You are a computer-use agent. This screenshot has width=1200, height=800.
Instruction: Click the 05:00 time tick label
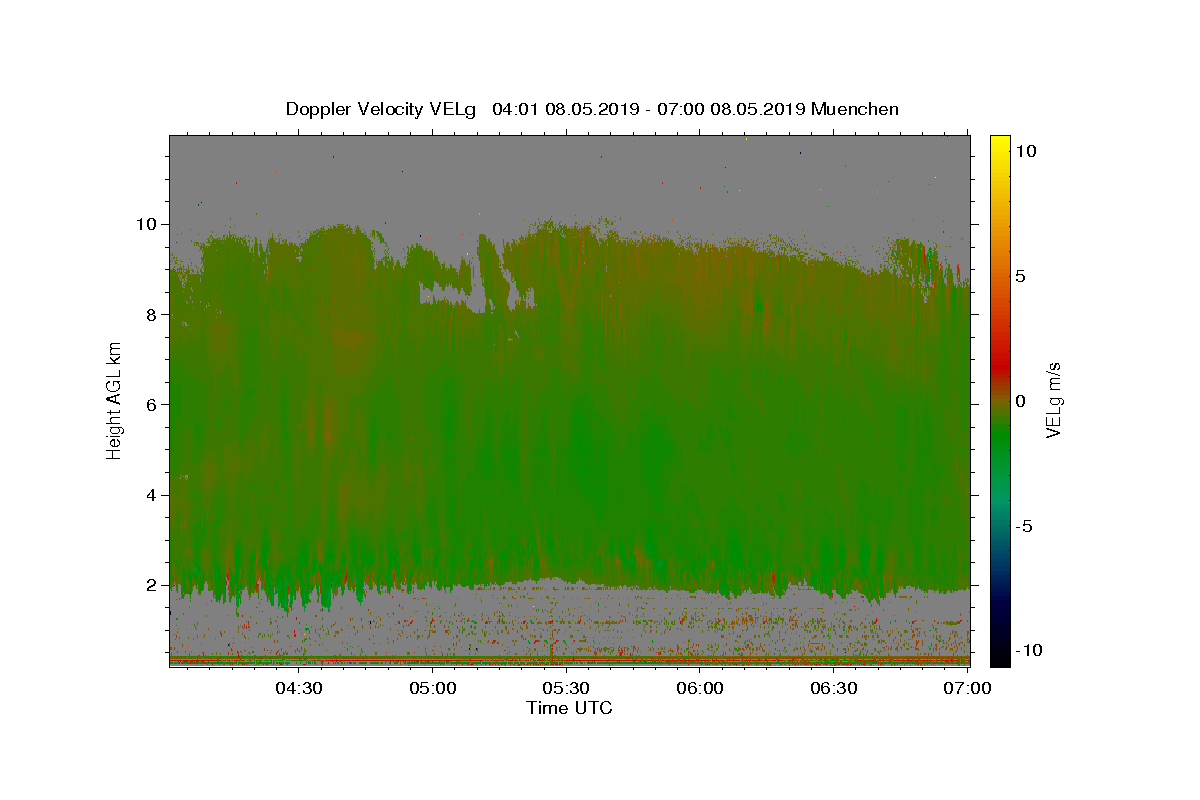(433, 688)
